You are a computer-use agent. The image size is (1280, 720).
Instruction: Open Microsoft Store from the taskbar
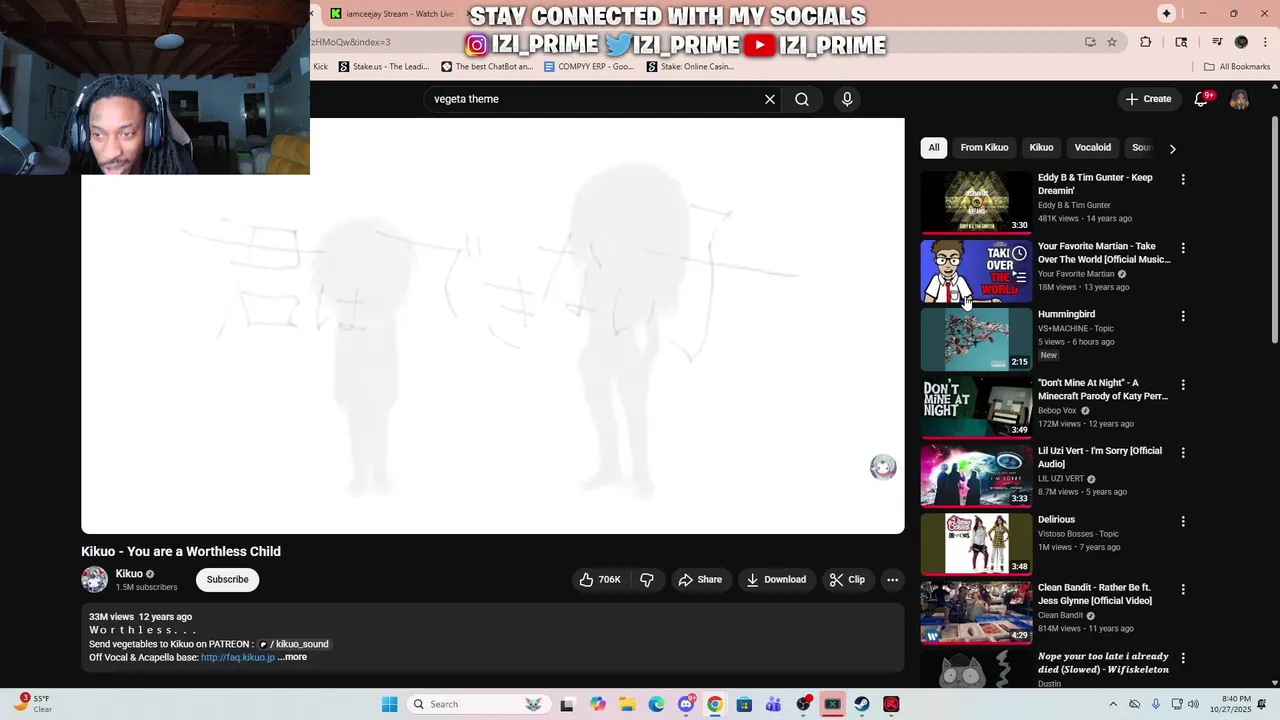pyautogui.click(x=744, y=704)
